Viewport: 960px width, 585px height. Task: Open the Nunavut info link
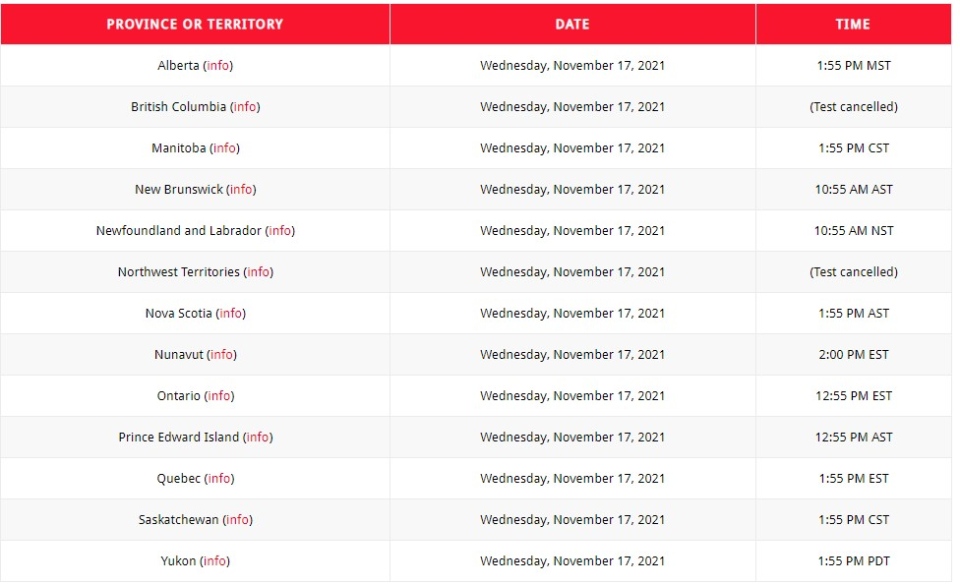222,354
